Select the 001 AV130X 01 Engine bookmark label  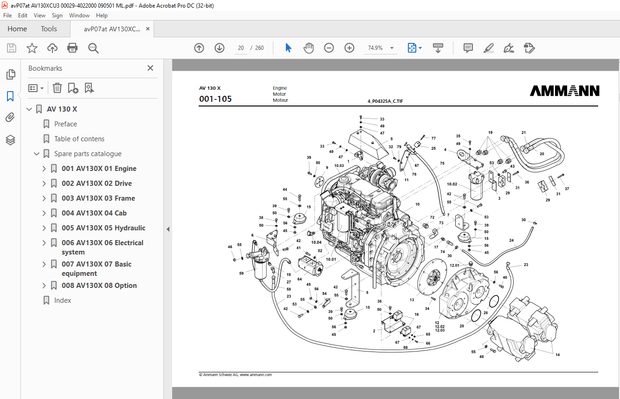(x=99, y=168)
